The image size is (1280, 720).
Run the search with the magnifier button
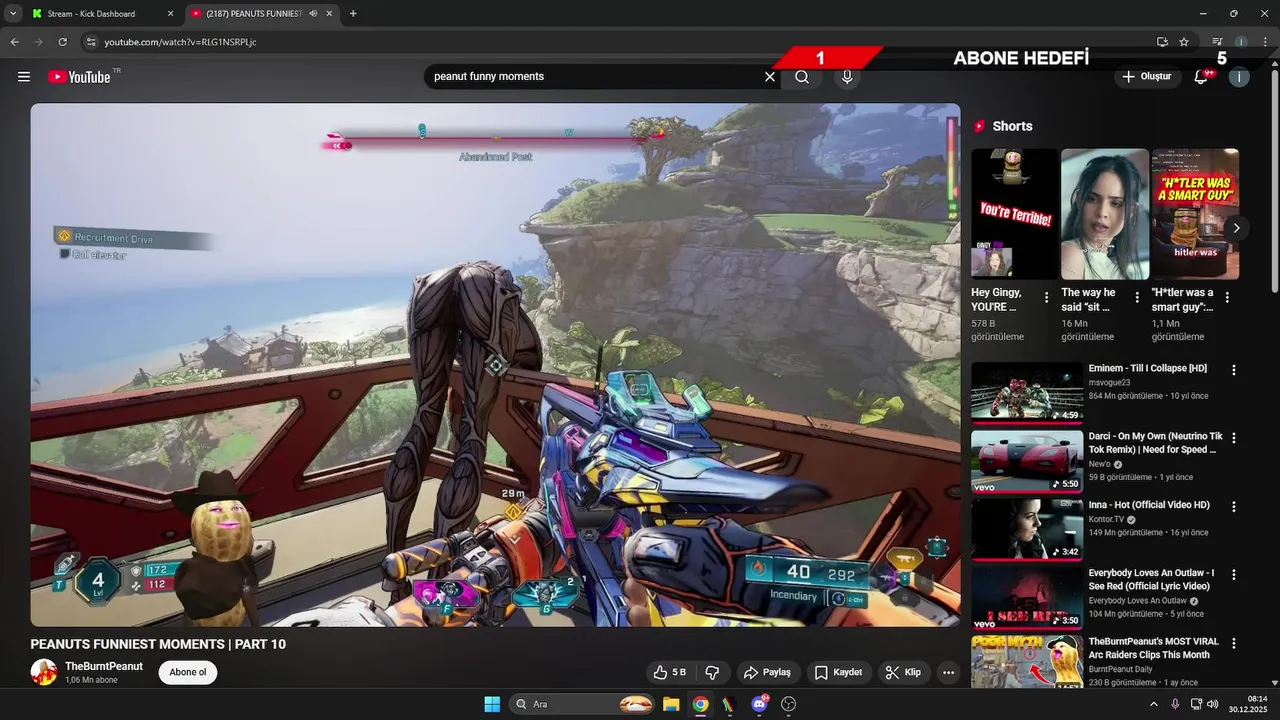tap(802, 77)
